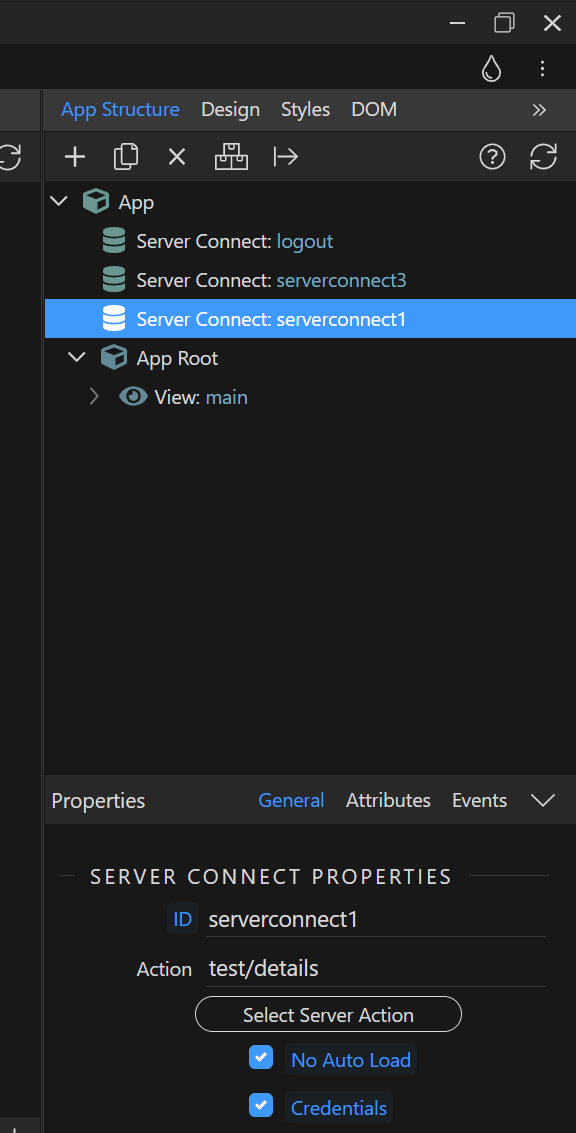The image size is (576, 1133).
Task: Collapse the App tree node
Action: 58,200
